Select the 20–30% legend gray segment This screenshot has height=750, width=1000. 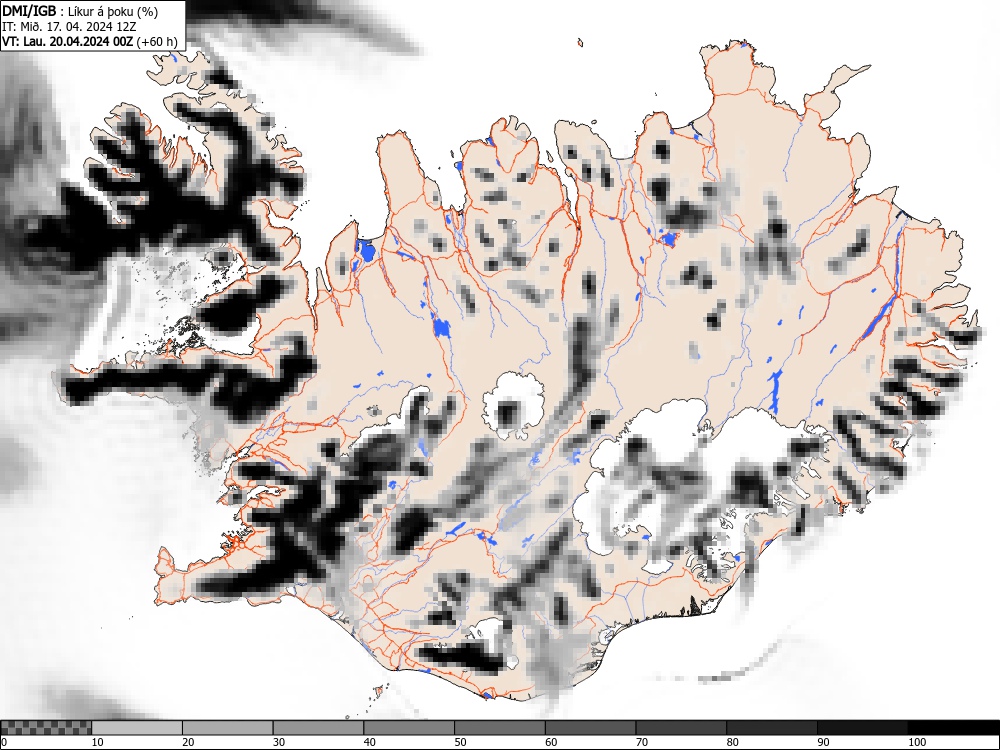coord(228,728)
